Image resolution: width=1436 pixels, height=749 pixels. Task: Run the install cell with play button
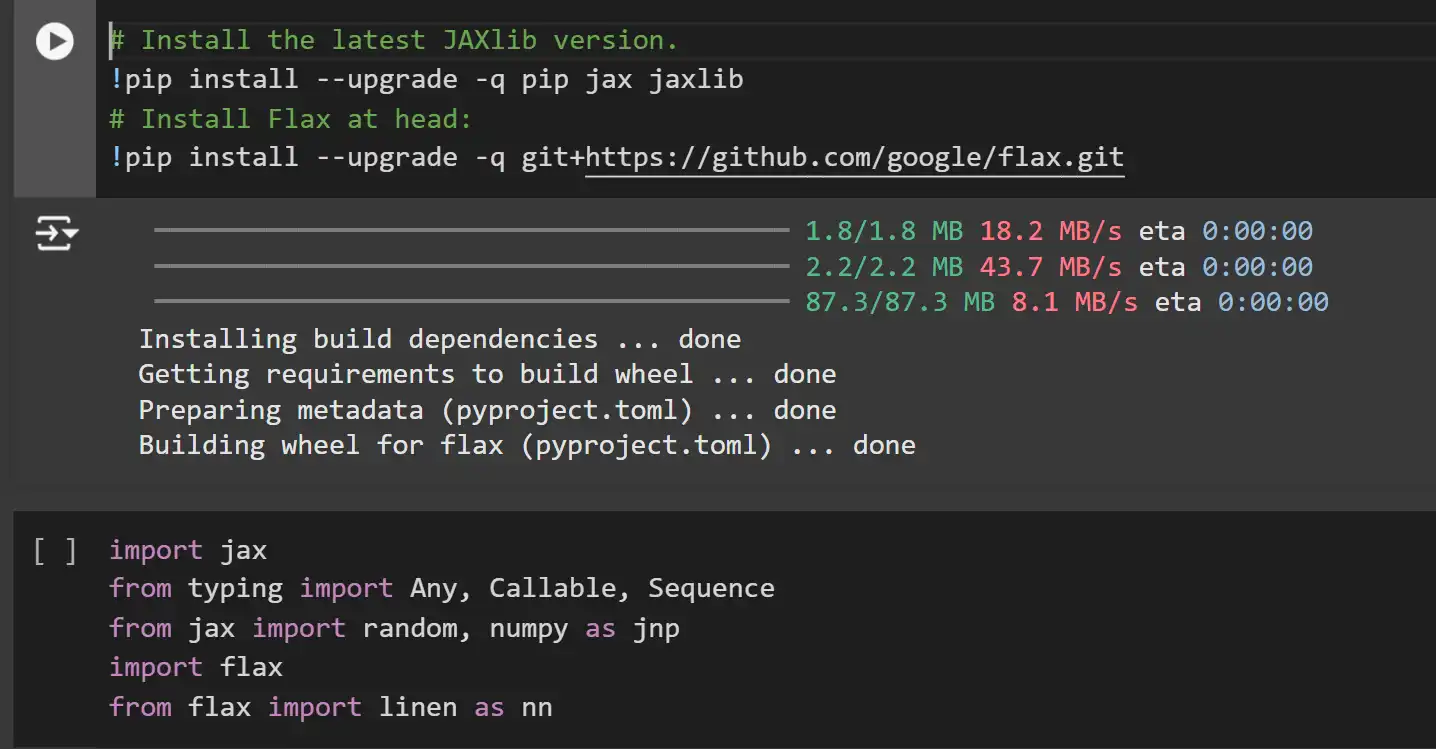tap(54, 41)
